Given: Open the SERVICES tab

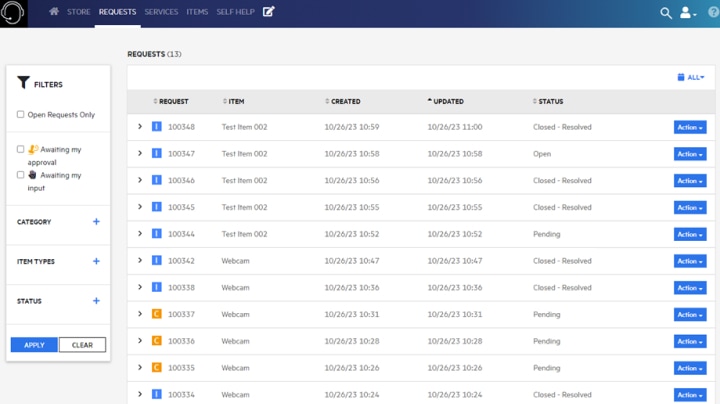Looking at the screenshot, I should [x=161, y=12].
